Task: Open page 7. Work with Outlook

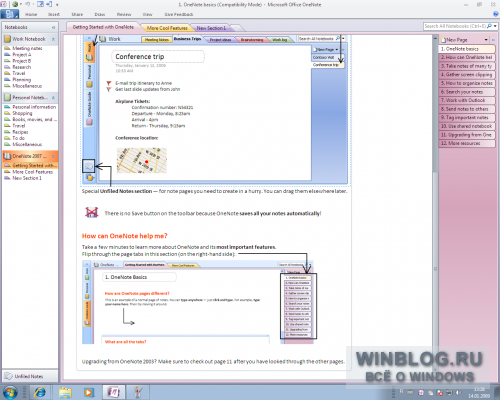Action: [467, 100]
